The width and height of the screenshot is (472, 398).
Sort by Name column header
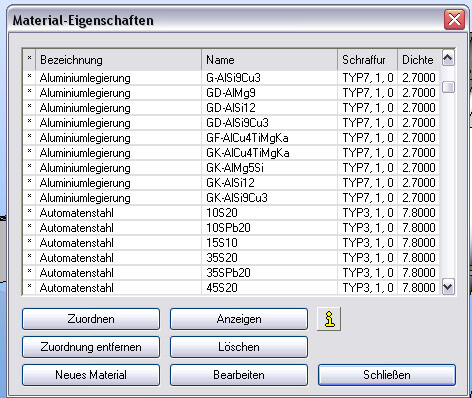point(269,60)
